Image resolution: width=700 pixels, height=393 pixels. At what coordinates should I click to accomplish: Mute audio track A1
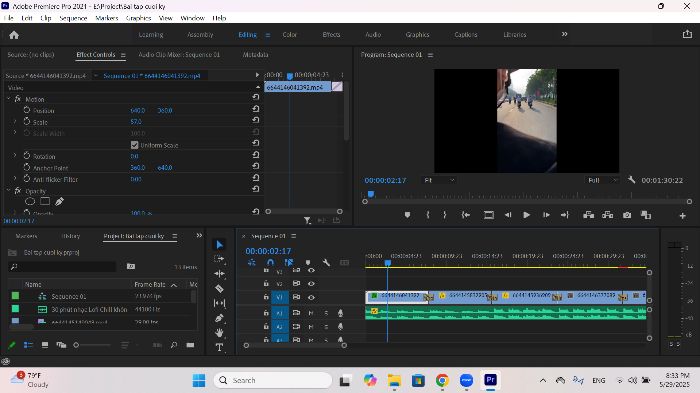pyautogui.click(x=311, y=313)
